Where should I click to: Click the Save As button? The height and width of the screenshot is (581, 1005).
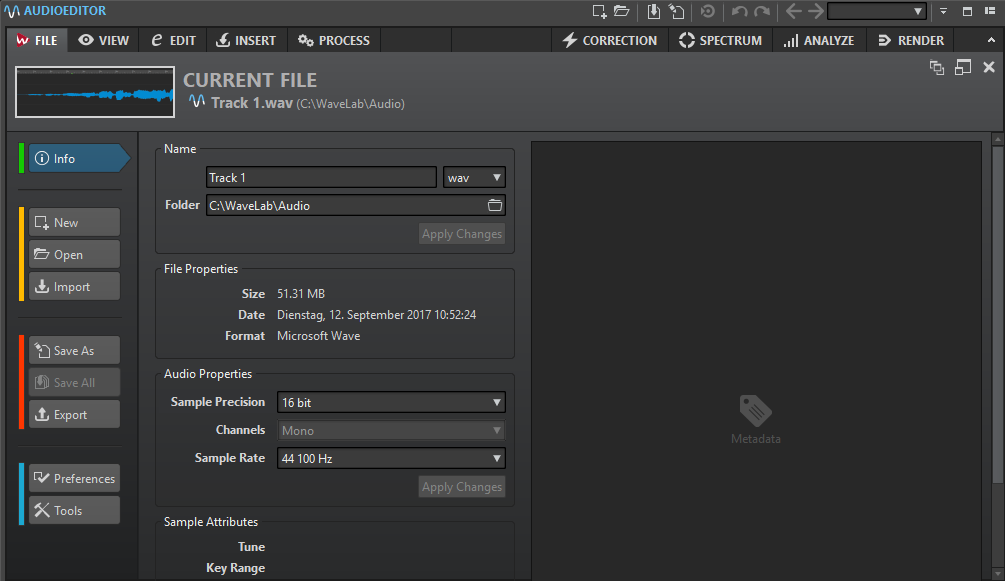pyautogui.click(x=74, y=351)
